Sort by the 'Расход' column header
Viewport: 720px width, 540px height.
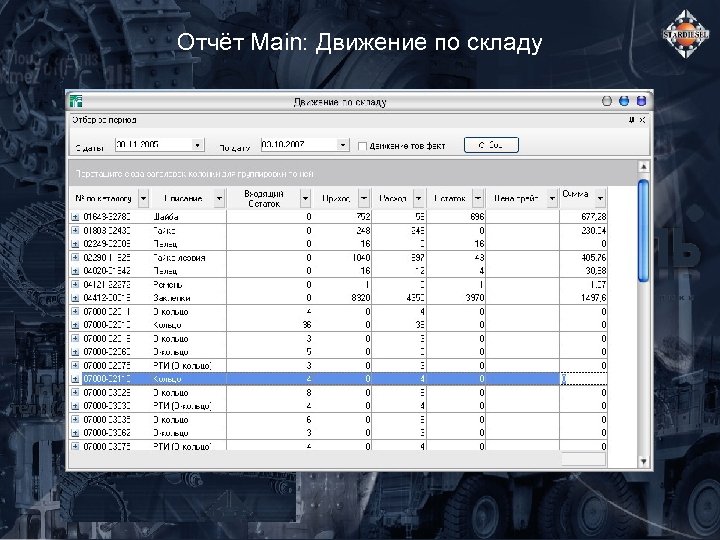pos(393,199)
